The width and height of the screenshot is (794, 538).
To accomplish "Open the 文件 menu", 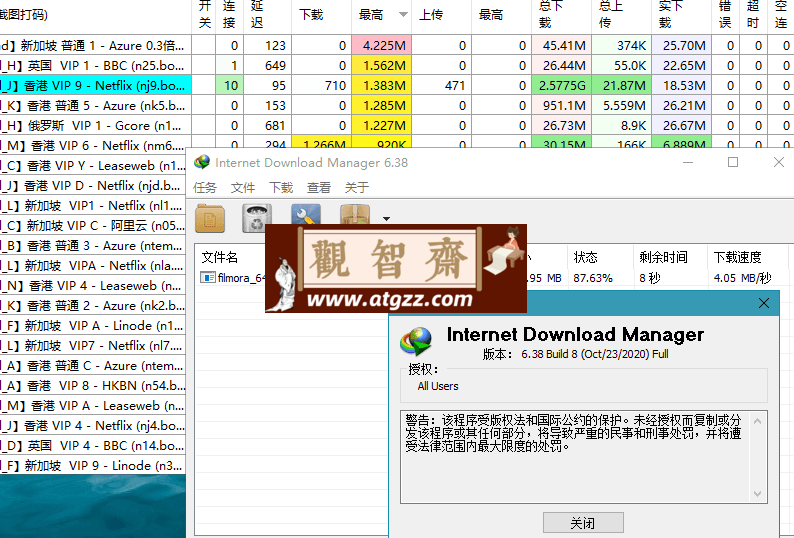I will click(x=243, y=187).
